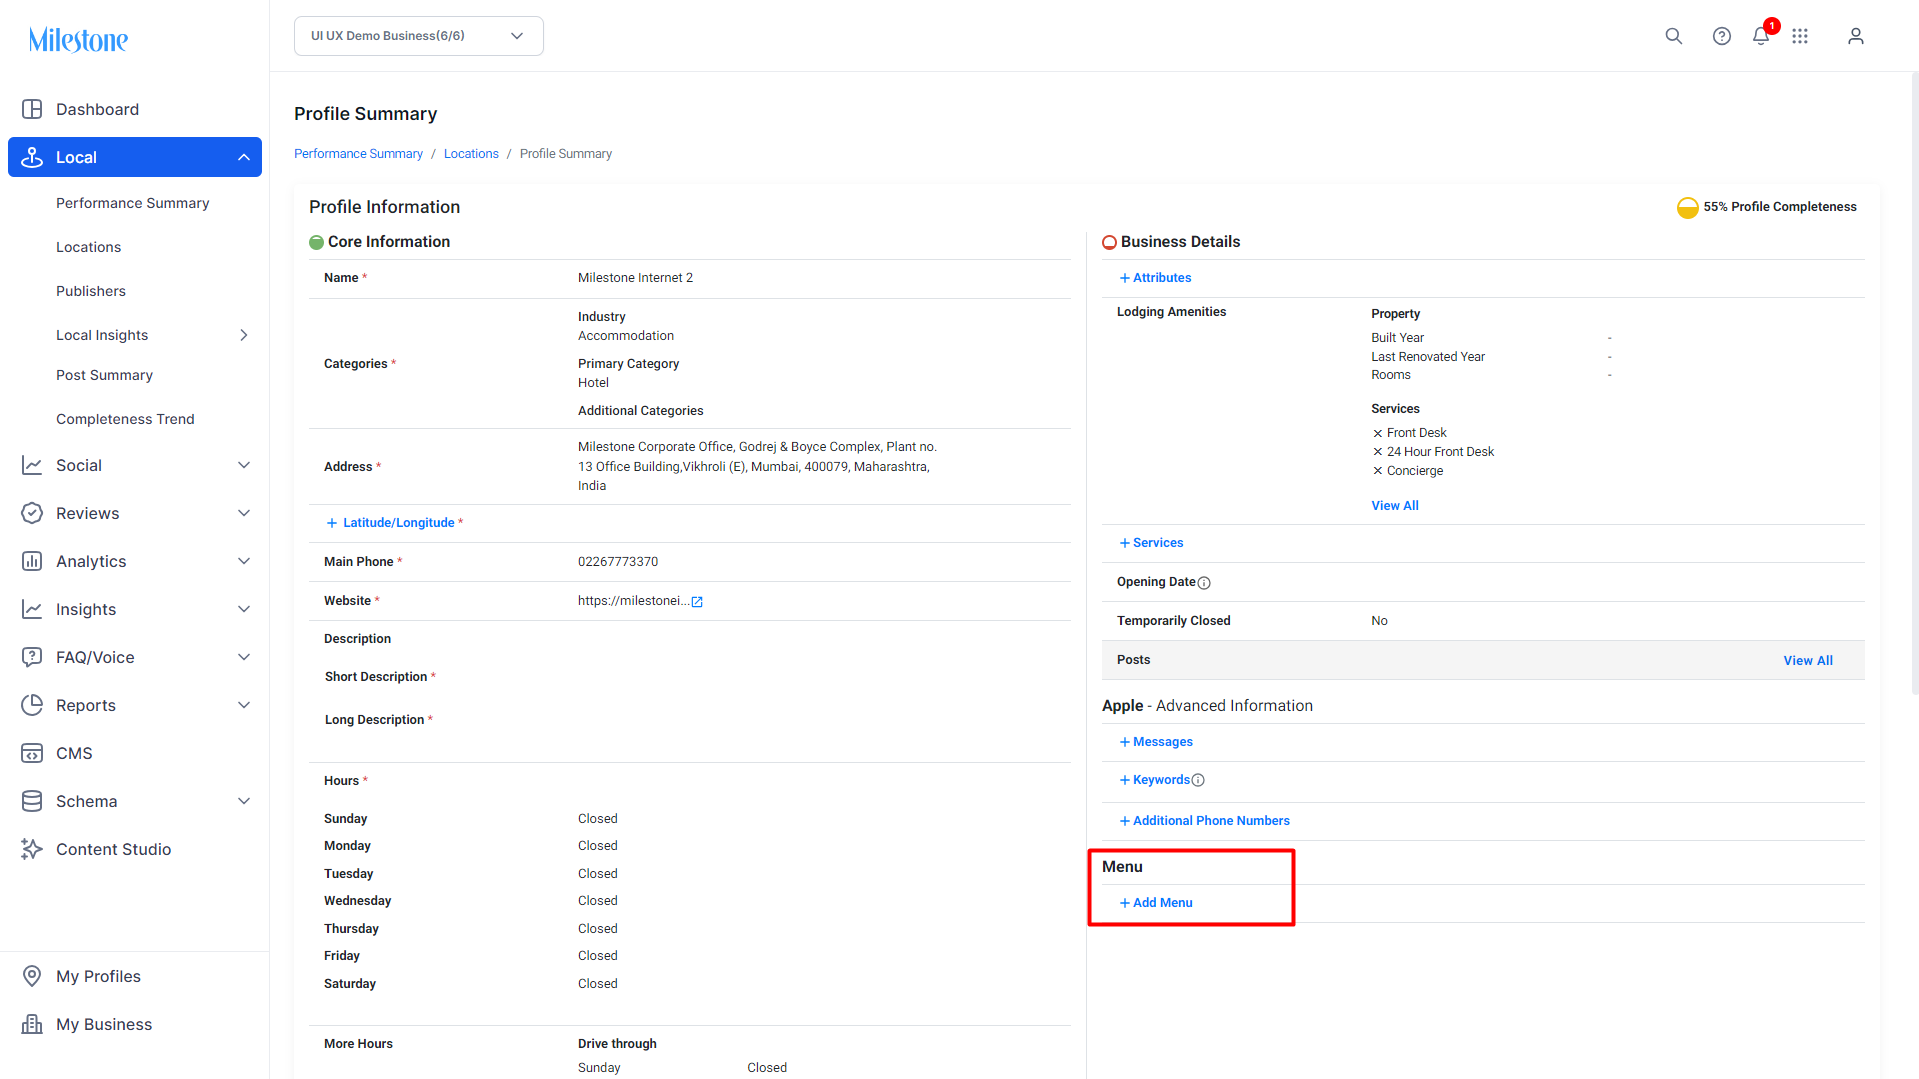Viewport: 1919px width, 1079px height.
Task: Click the Opening Date info icon
Action: point(1204,583)
